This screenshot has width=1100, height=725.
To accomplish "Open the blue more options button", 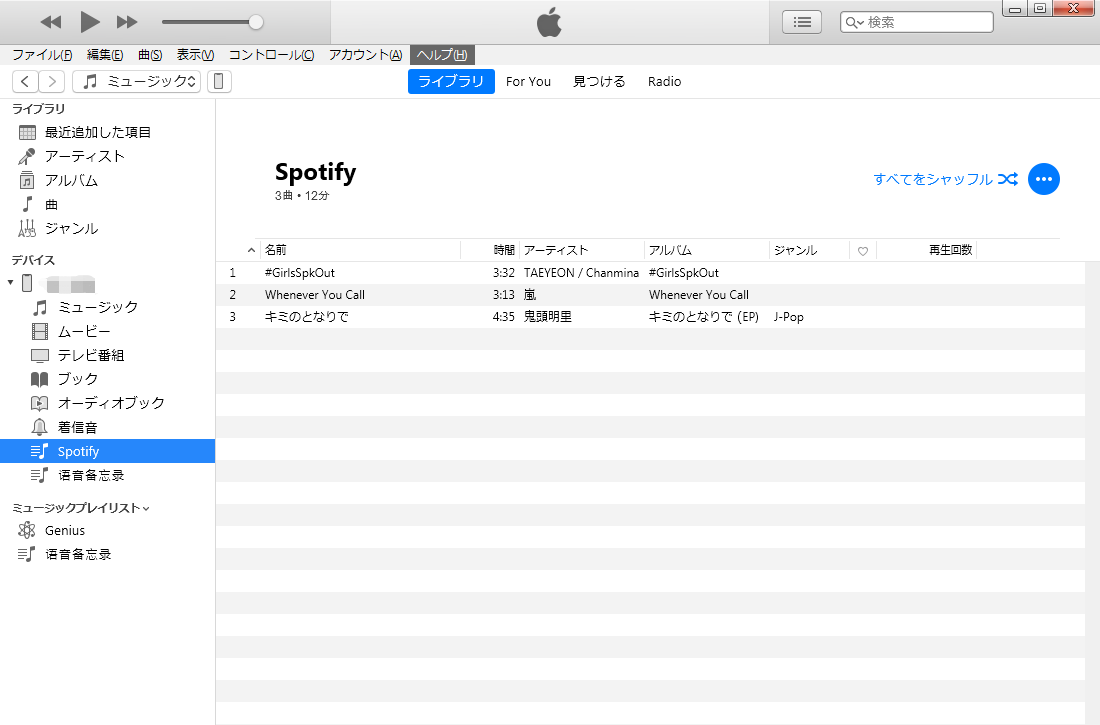I will (1044, 179).
